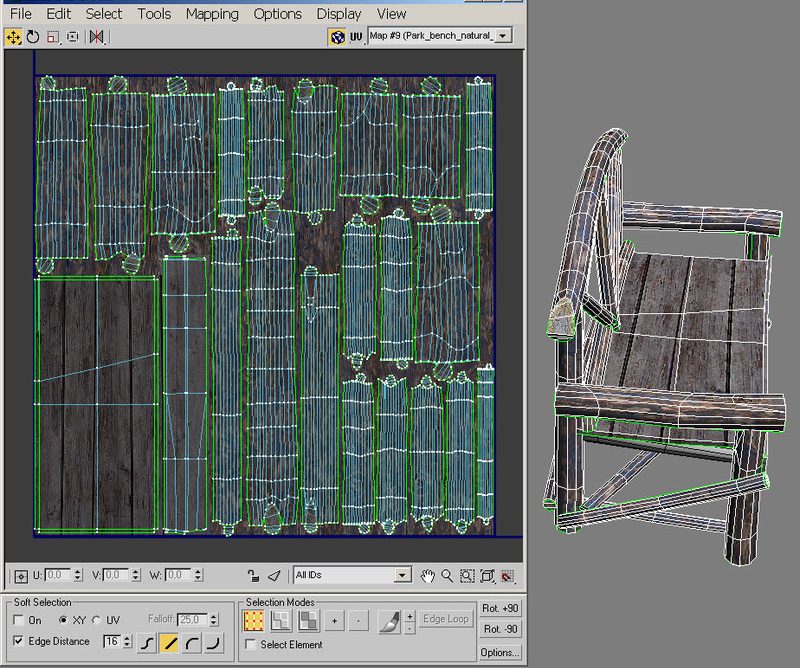Viewport: 800px width, 668px height.
Task: Click the Rot. +90 button
Action: point(500,609)
